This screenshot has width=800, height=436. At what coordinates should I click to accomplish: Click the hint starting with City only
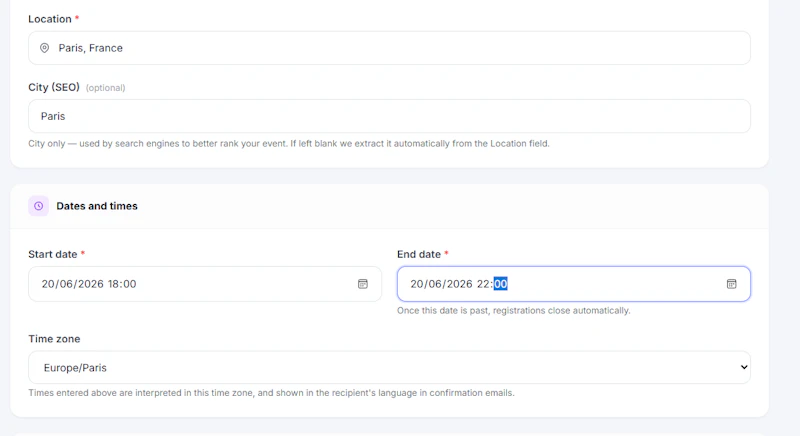pos(289,144)
